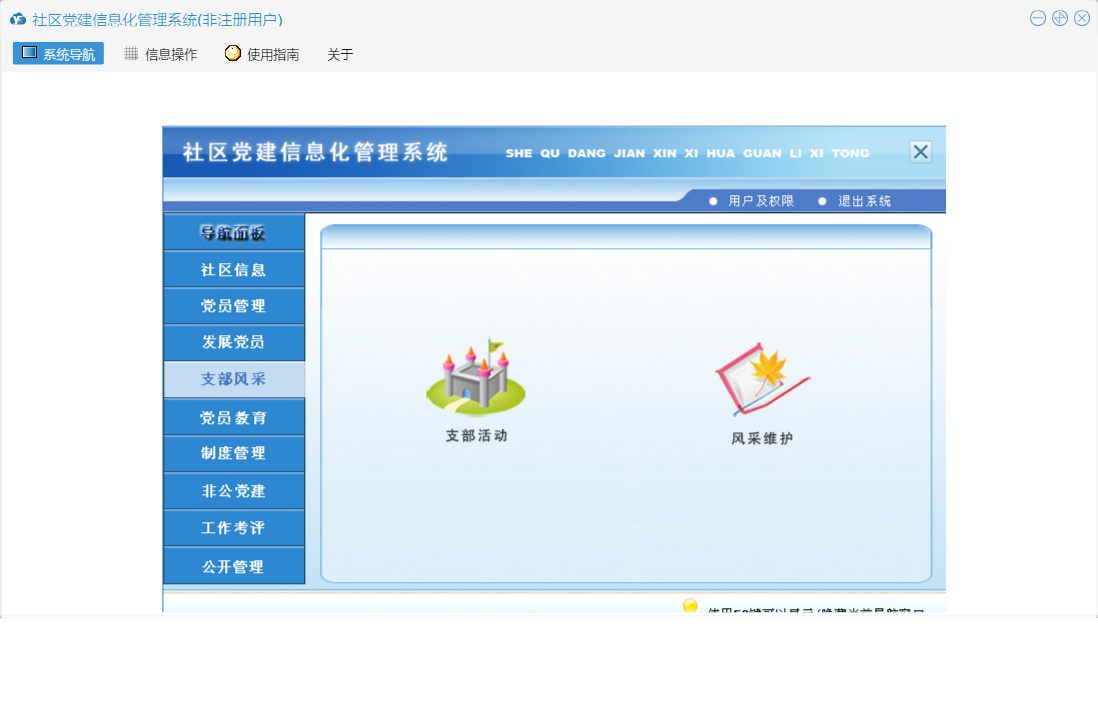Open 党员管理 in the sidebar
The image size is (1098, 719).
pos(234,306)
